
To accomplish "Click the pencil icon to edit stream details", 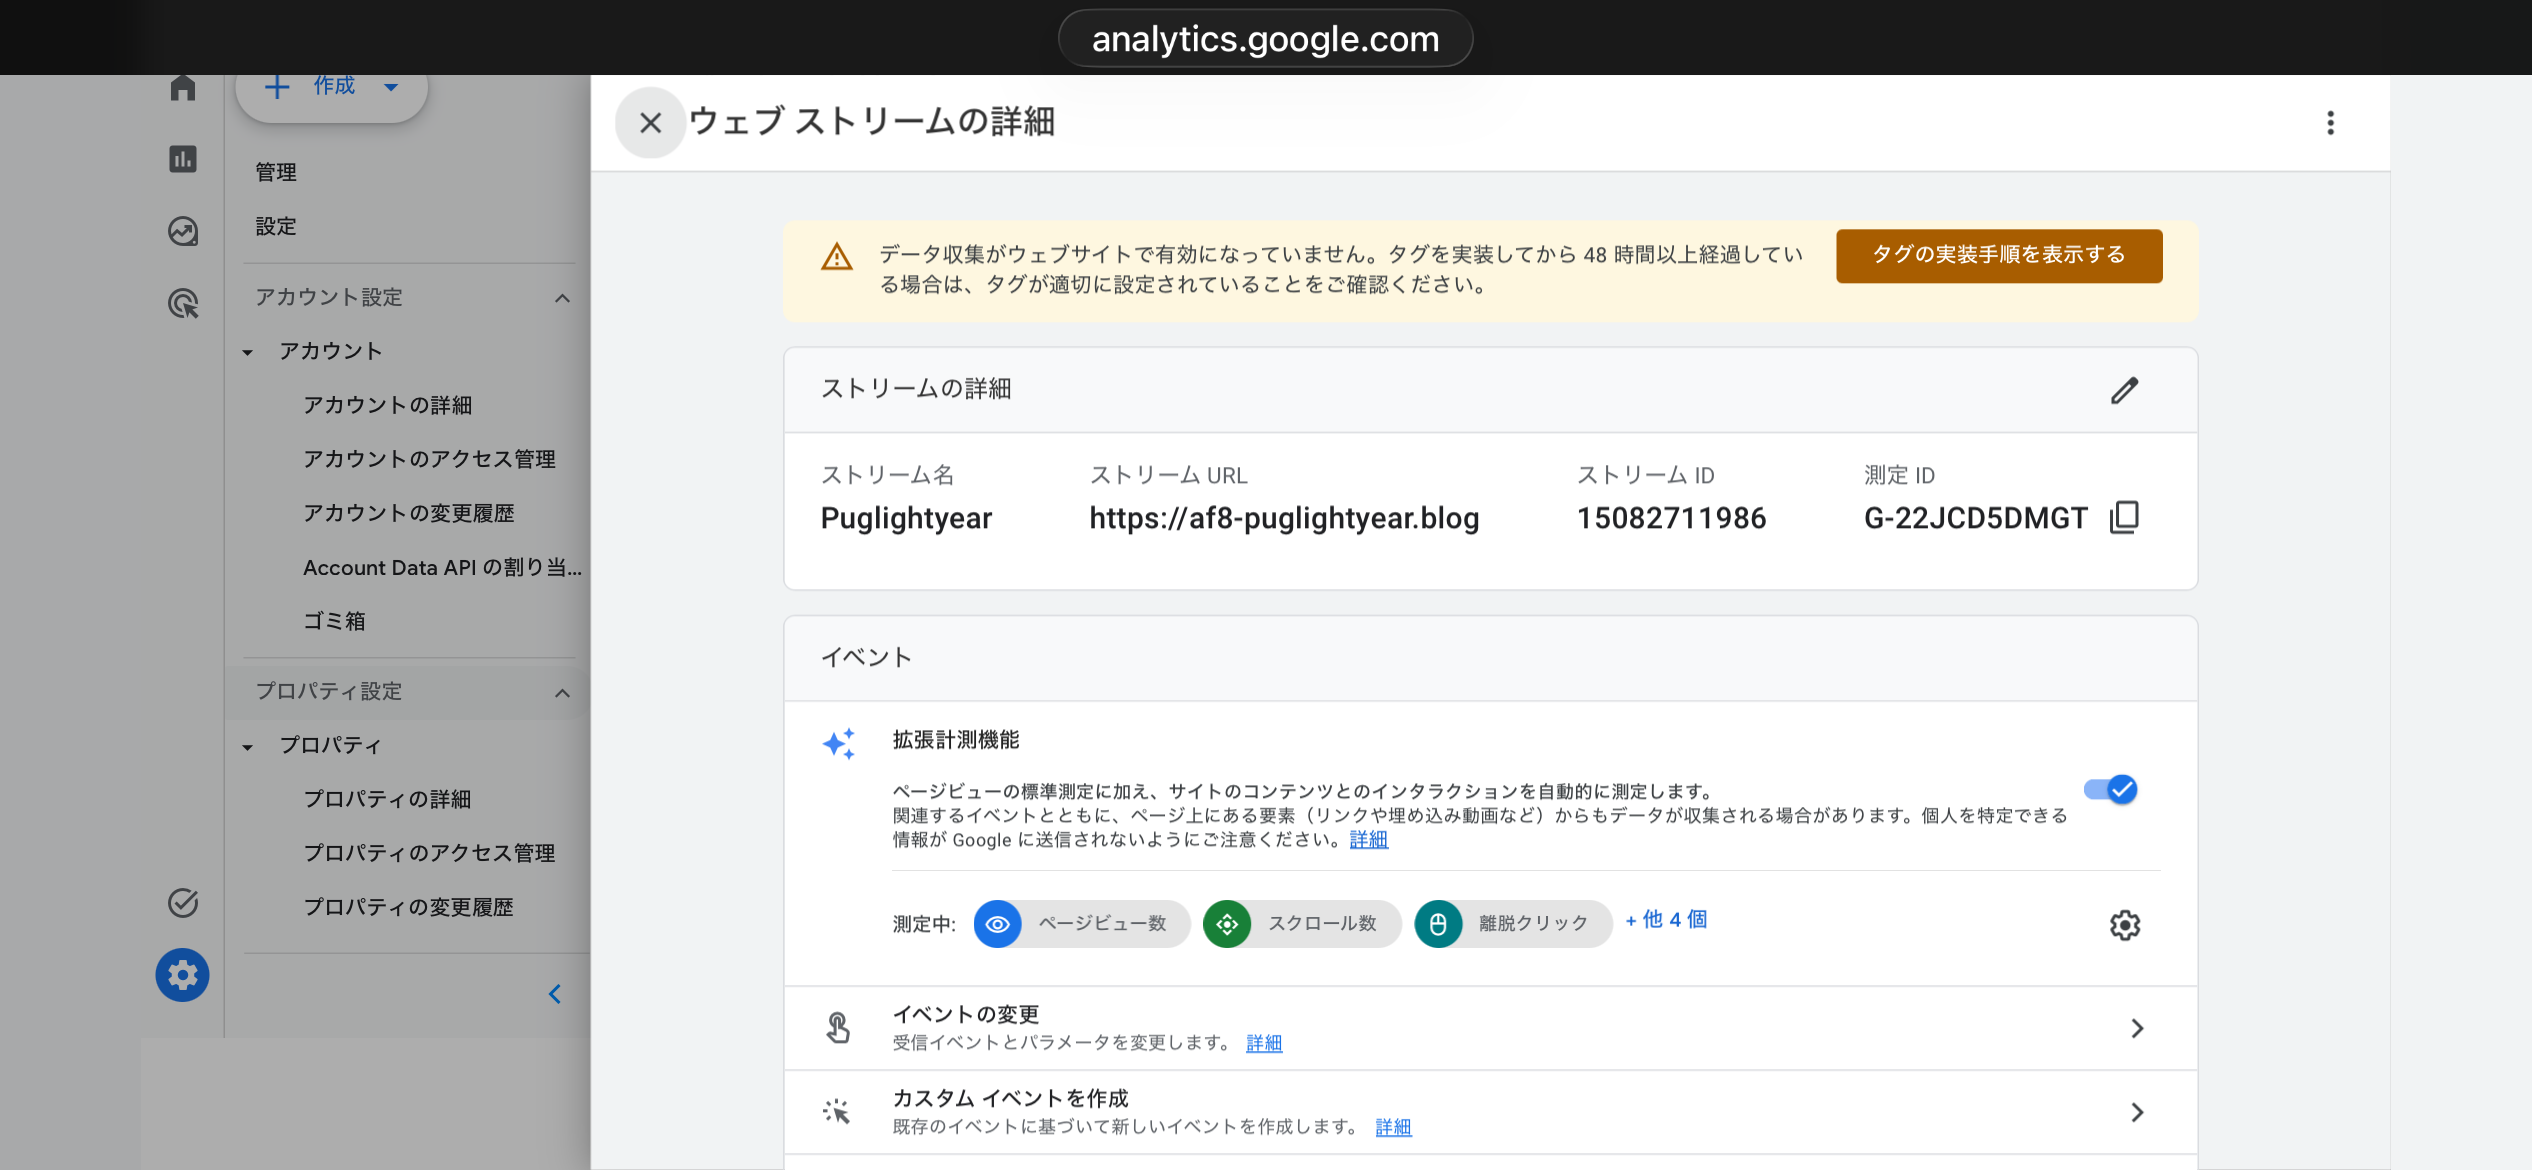I will [2124, 390].
